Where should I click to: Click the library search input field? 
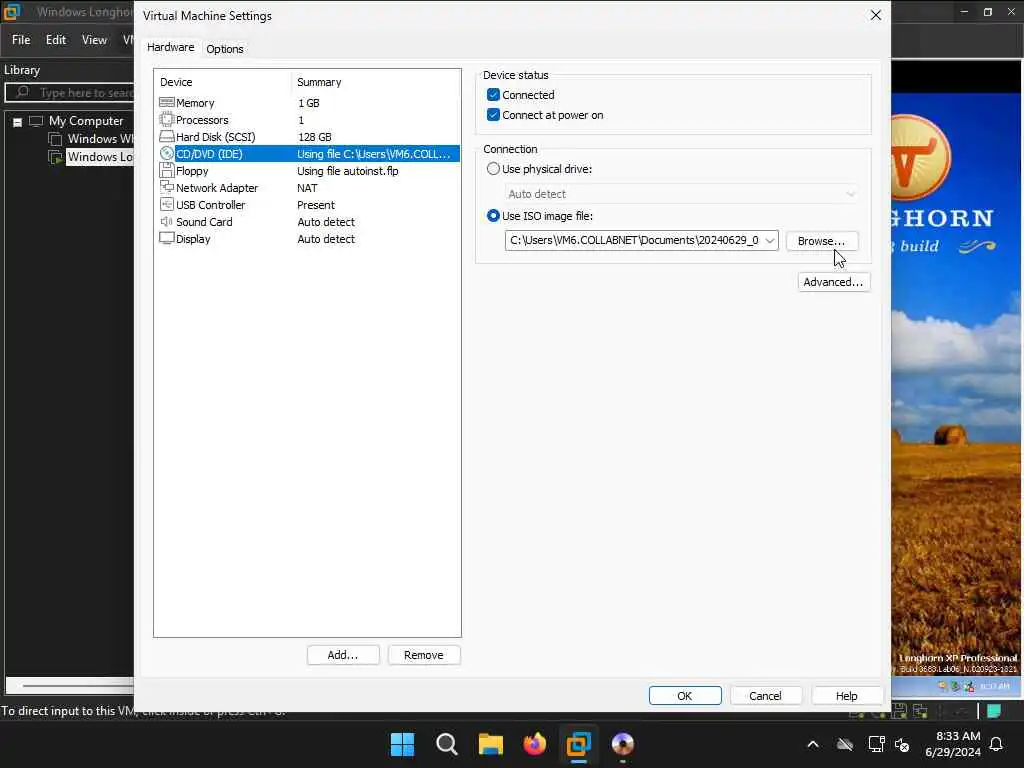coord(71,93)
